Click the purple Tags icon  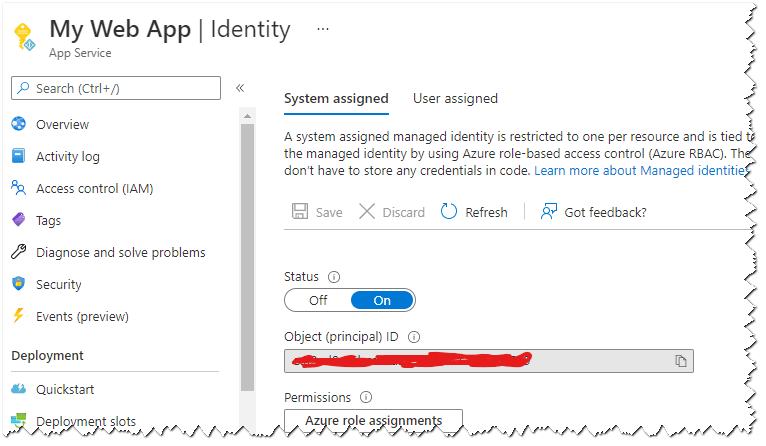[19, 220]
